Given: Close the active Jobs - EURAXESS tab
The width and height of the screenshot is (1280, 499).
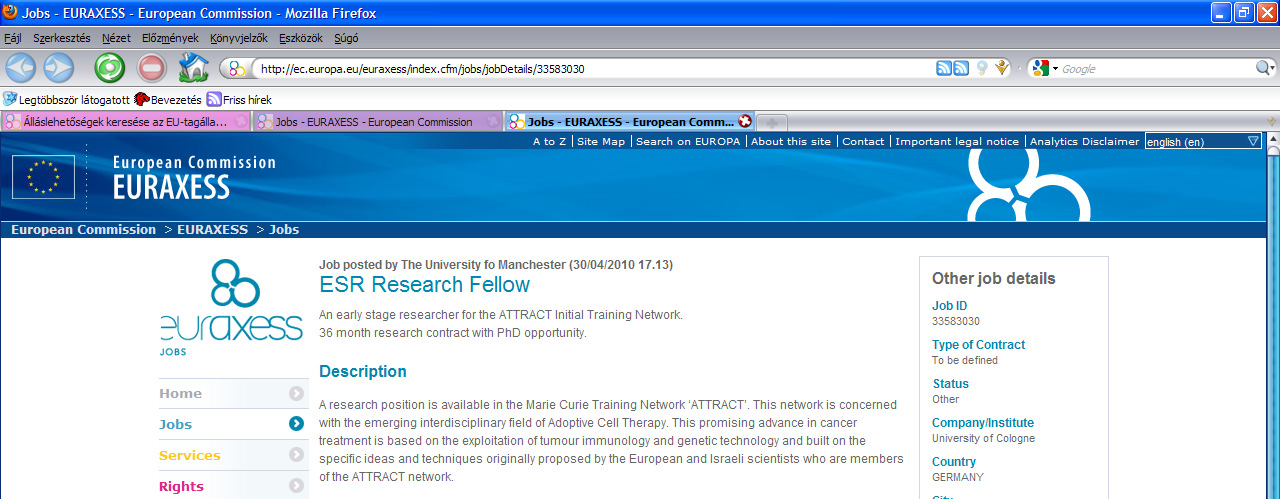Looking at the screenshot, I should click(x=744, y=122).
